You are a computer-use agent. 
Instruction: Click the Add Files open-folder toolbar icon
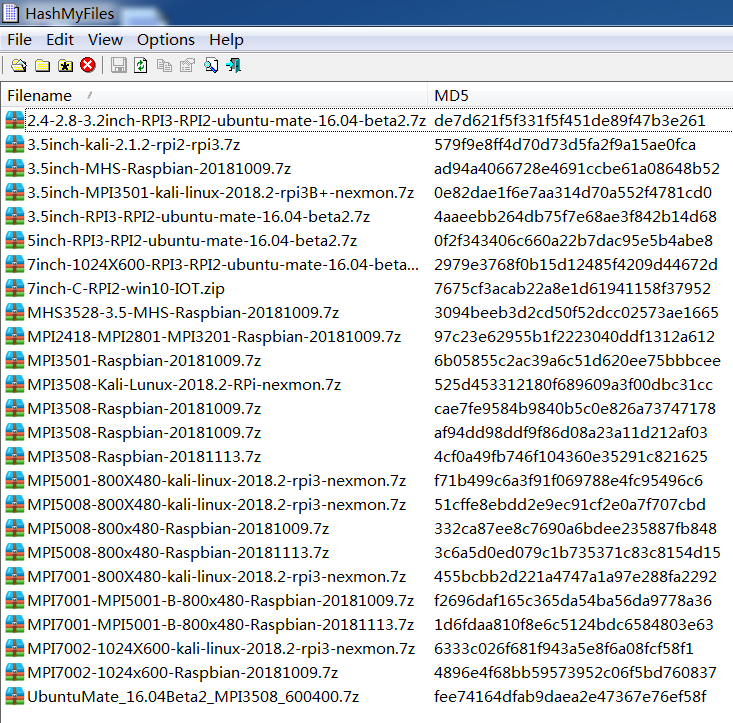tap(18, 66)
